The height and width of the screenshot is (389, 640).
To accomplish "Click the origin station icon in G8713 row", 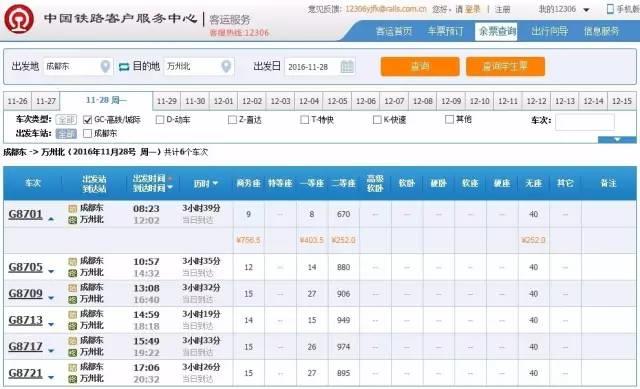I will pyautogui.click(x=73, y=315).
